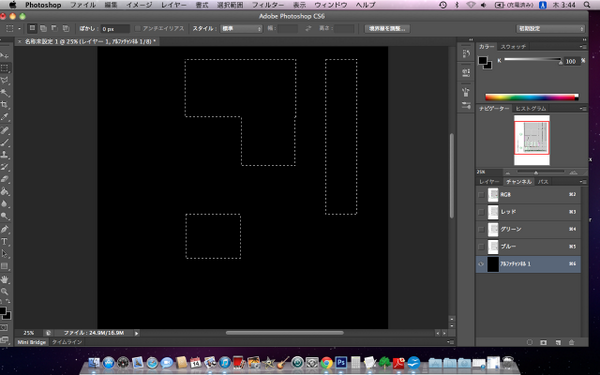Image resolution: width=600 pixels, height=375 pixels.
Task: Switch to スウォッチ tab
Action: pyautogui.click(x=513, y=47)
